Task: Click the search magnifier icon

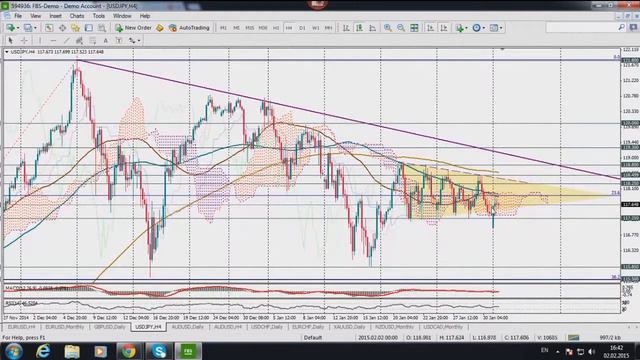Action: point(621,27)
